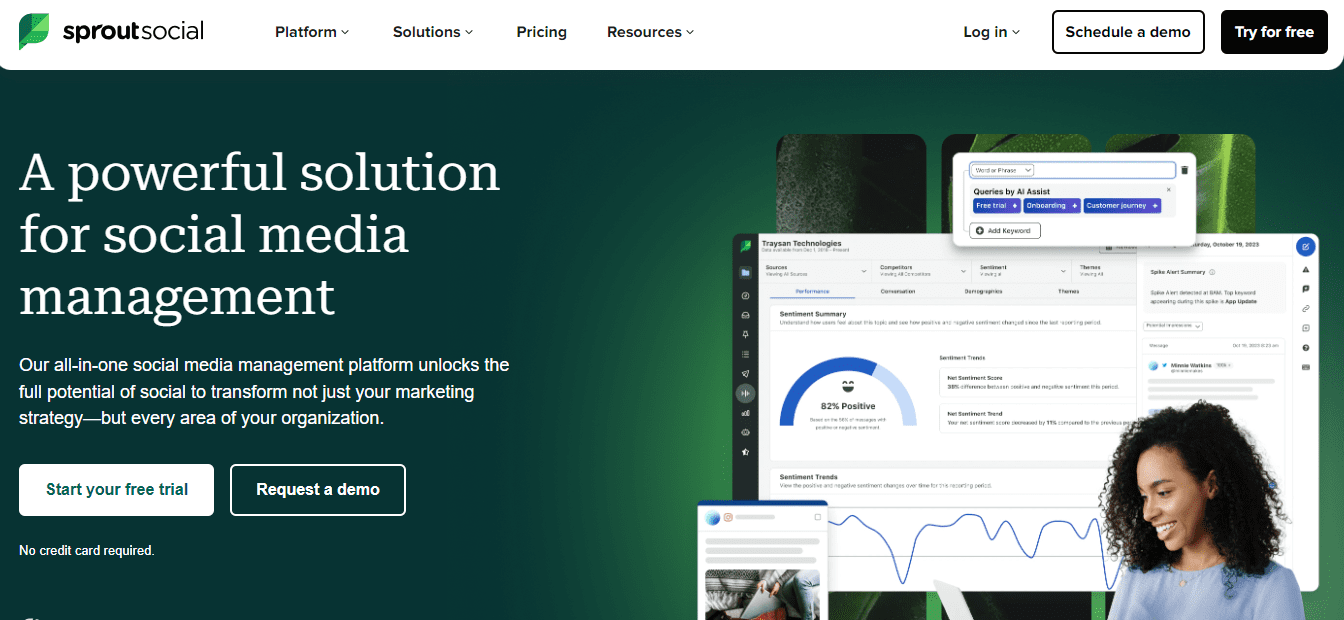Click the trash icon beside Word or Phrase field
The image size is (1344, 620).
(1184, 170)
